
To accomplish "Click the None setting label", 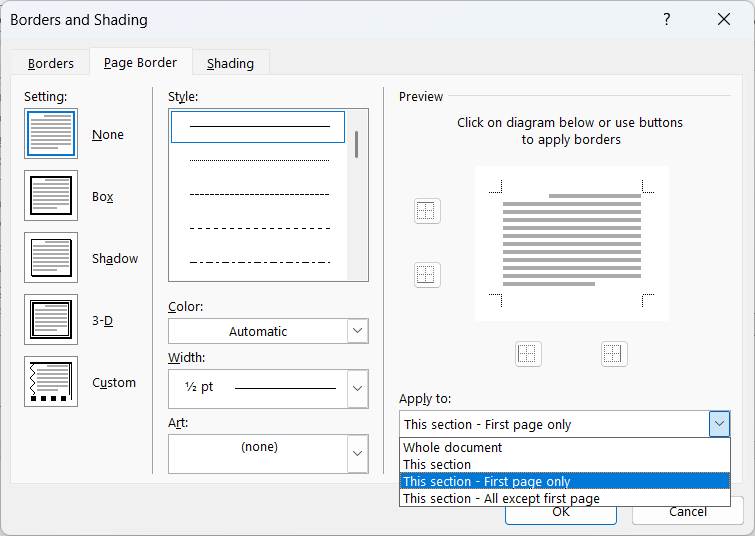I will click(108, 134).
